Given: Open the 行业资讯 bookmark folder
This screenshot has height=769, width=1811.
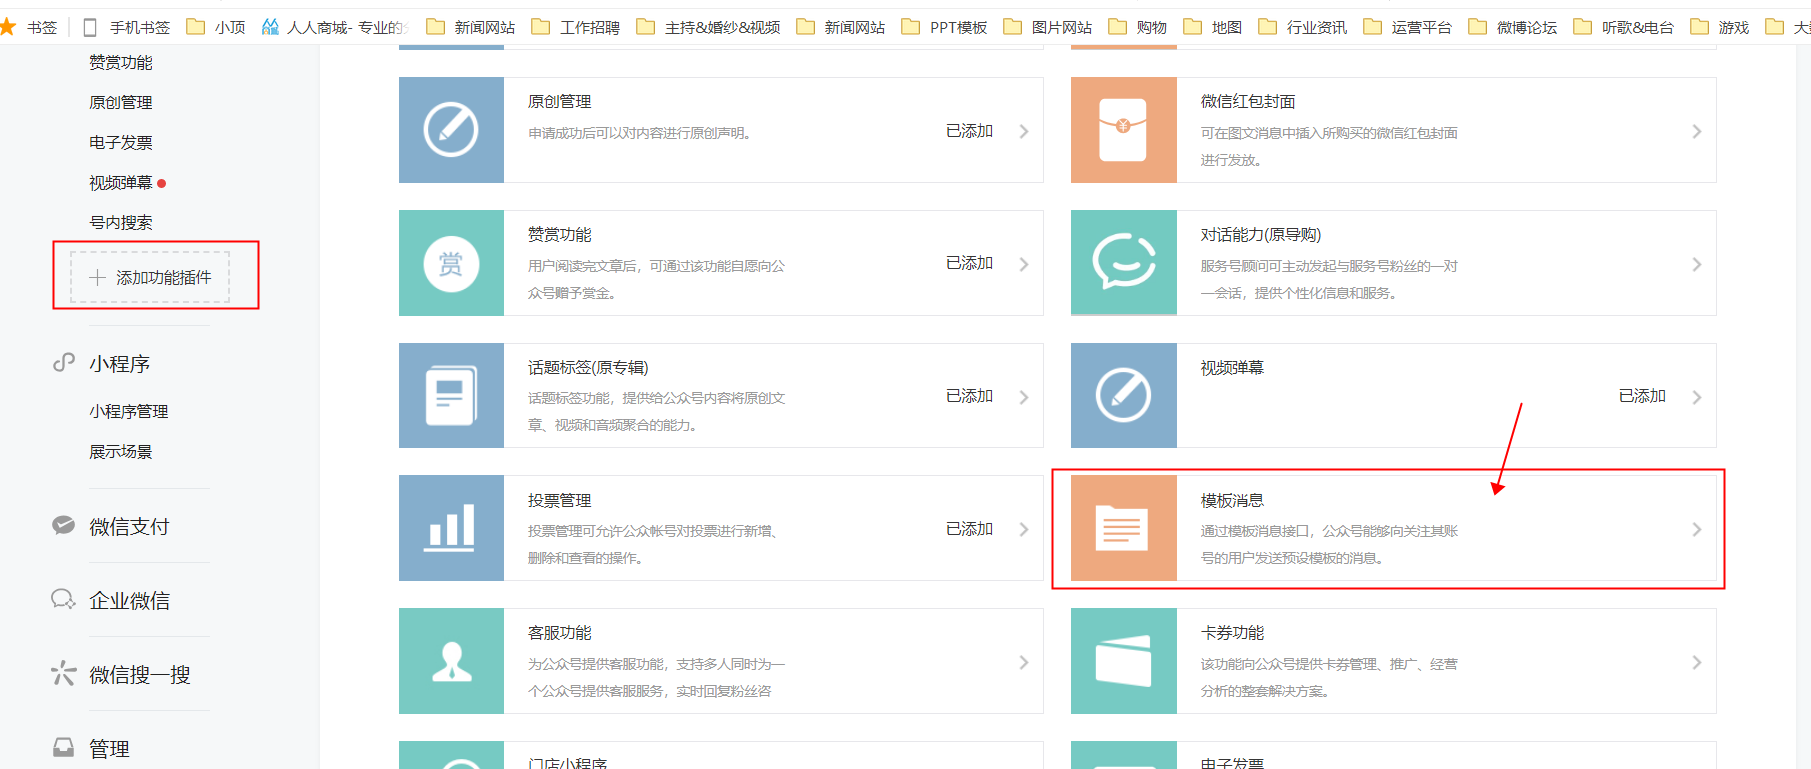Looking at the screenshot, I should (x=1303, y=27).
